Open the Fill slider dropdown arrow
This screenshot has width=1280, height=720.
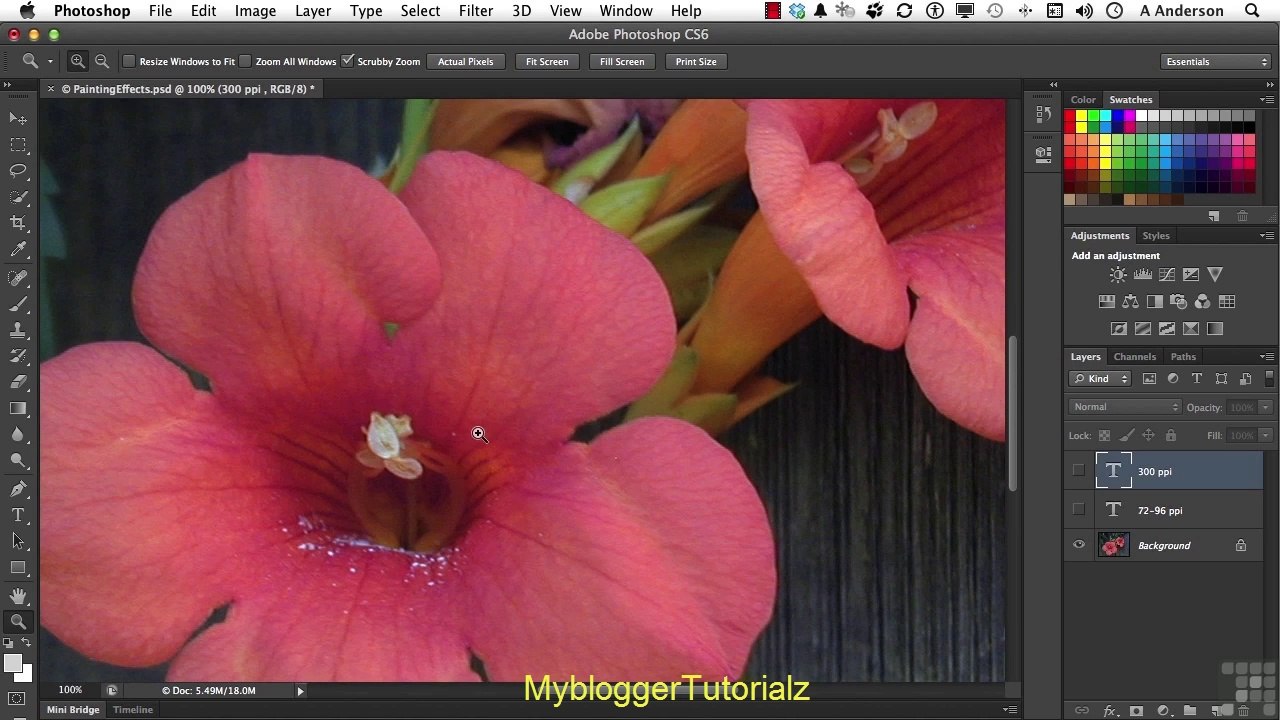point(1265,436)
